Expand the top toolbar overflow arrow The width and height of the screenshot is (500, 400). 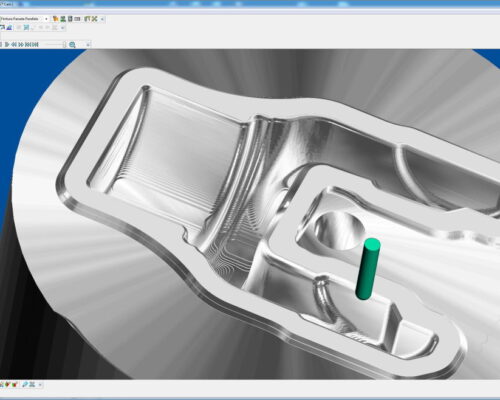102,19
